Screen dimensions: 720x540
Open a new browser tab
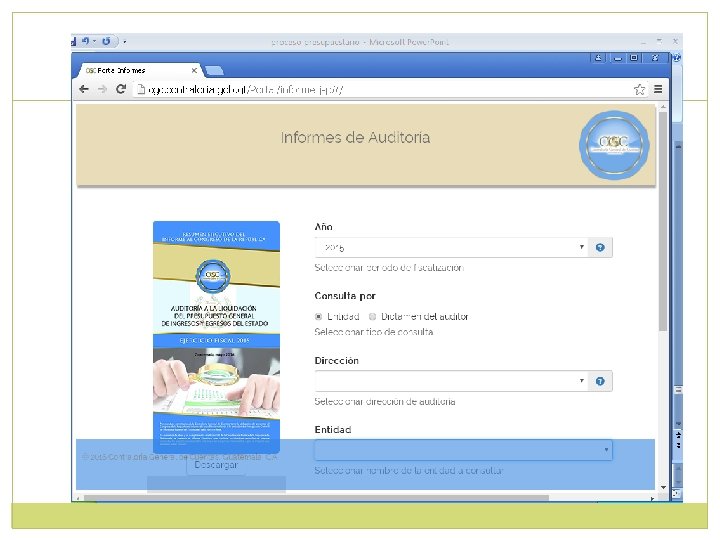tap(214, 71)
